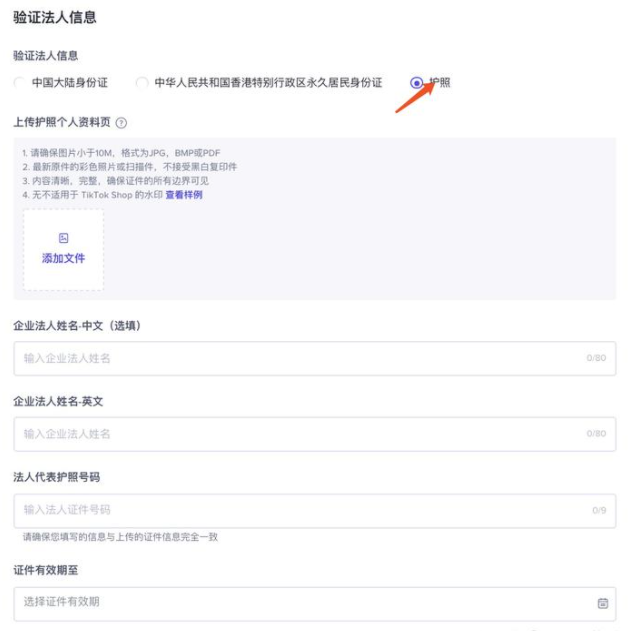
Task: Click the 证件有效期至 field label
Action: [x=45, y=570]
